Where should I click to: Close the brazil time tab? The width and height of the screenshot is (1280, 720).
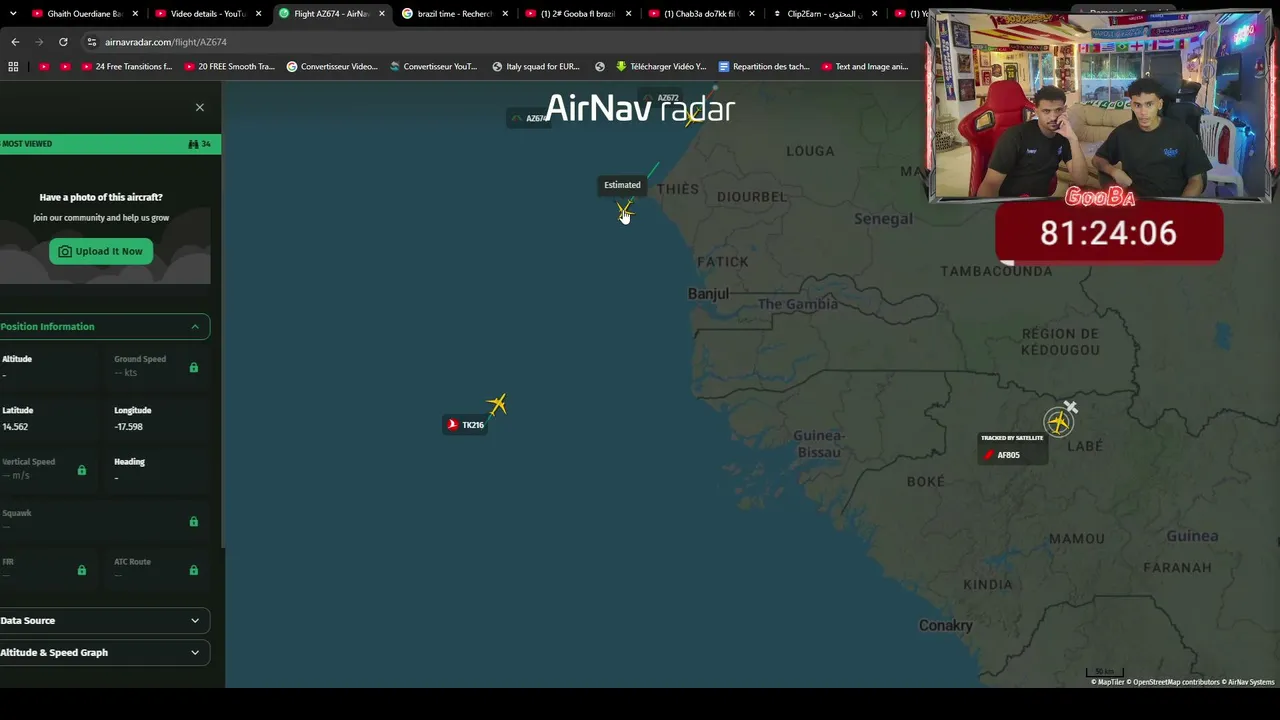point(505,14)
